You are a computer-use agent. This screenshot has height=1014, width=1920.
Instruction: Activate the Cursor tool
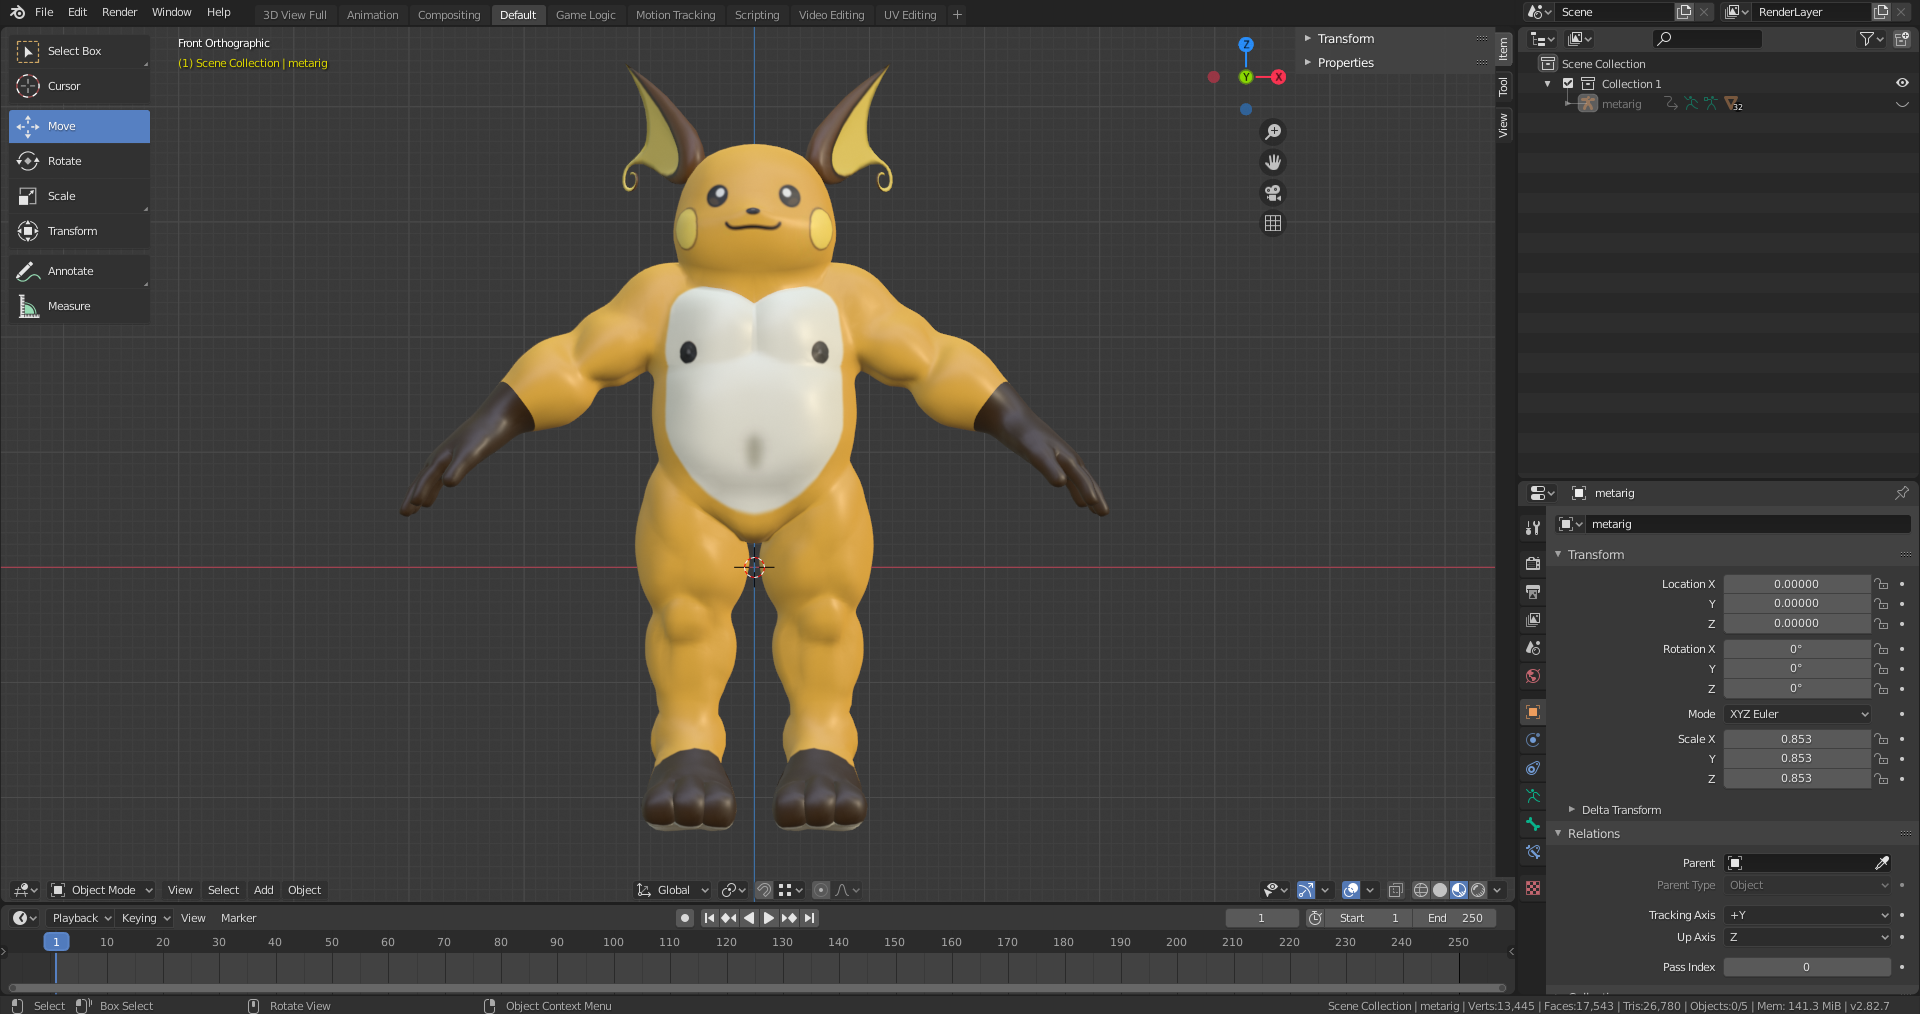click(x=79, y=86)
